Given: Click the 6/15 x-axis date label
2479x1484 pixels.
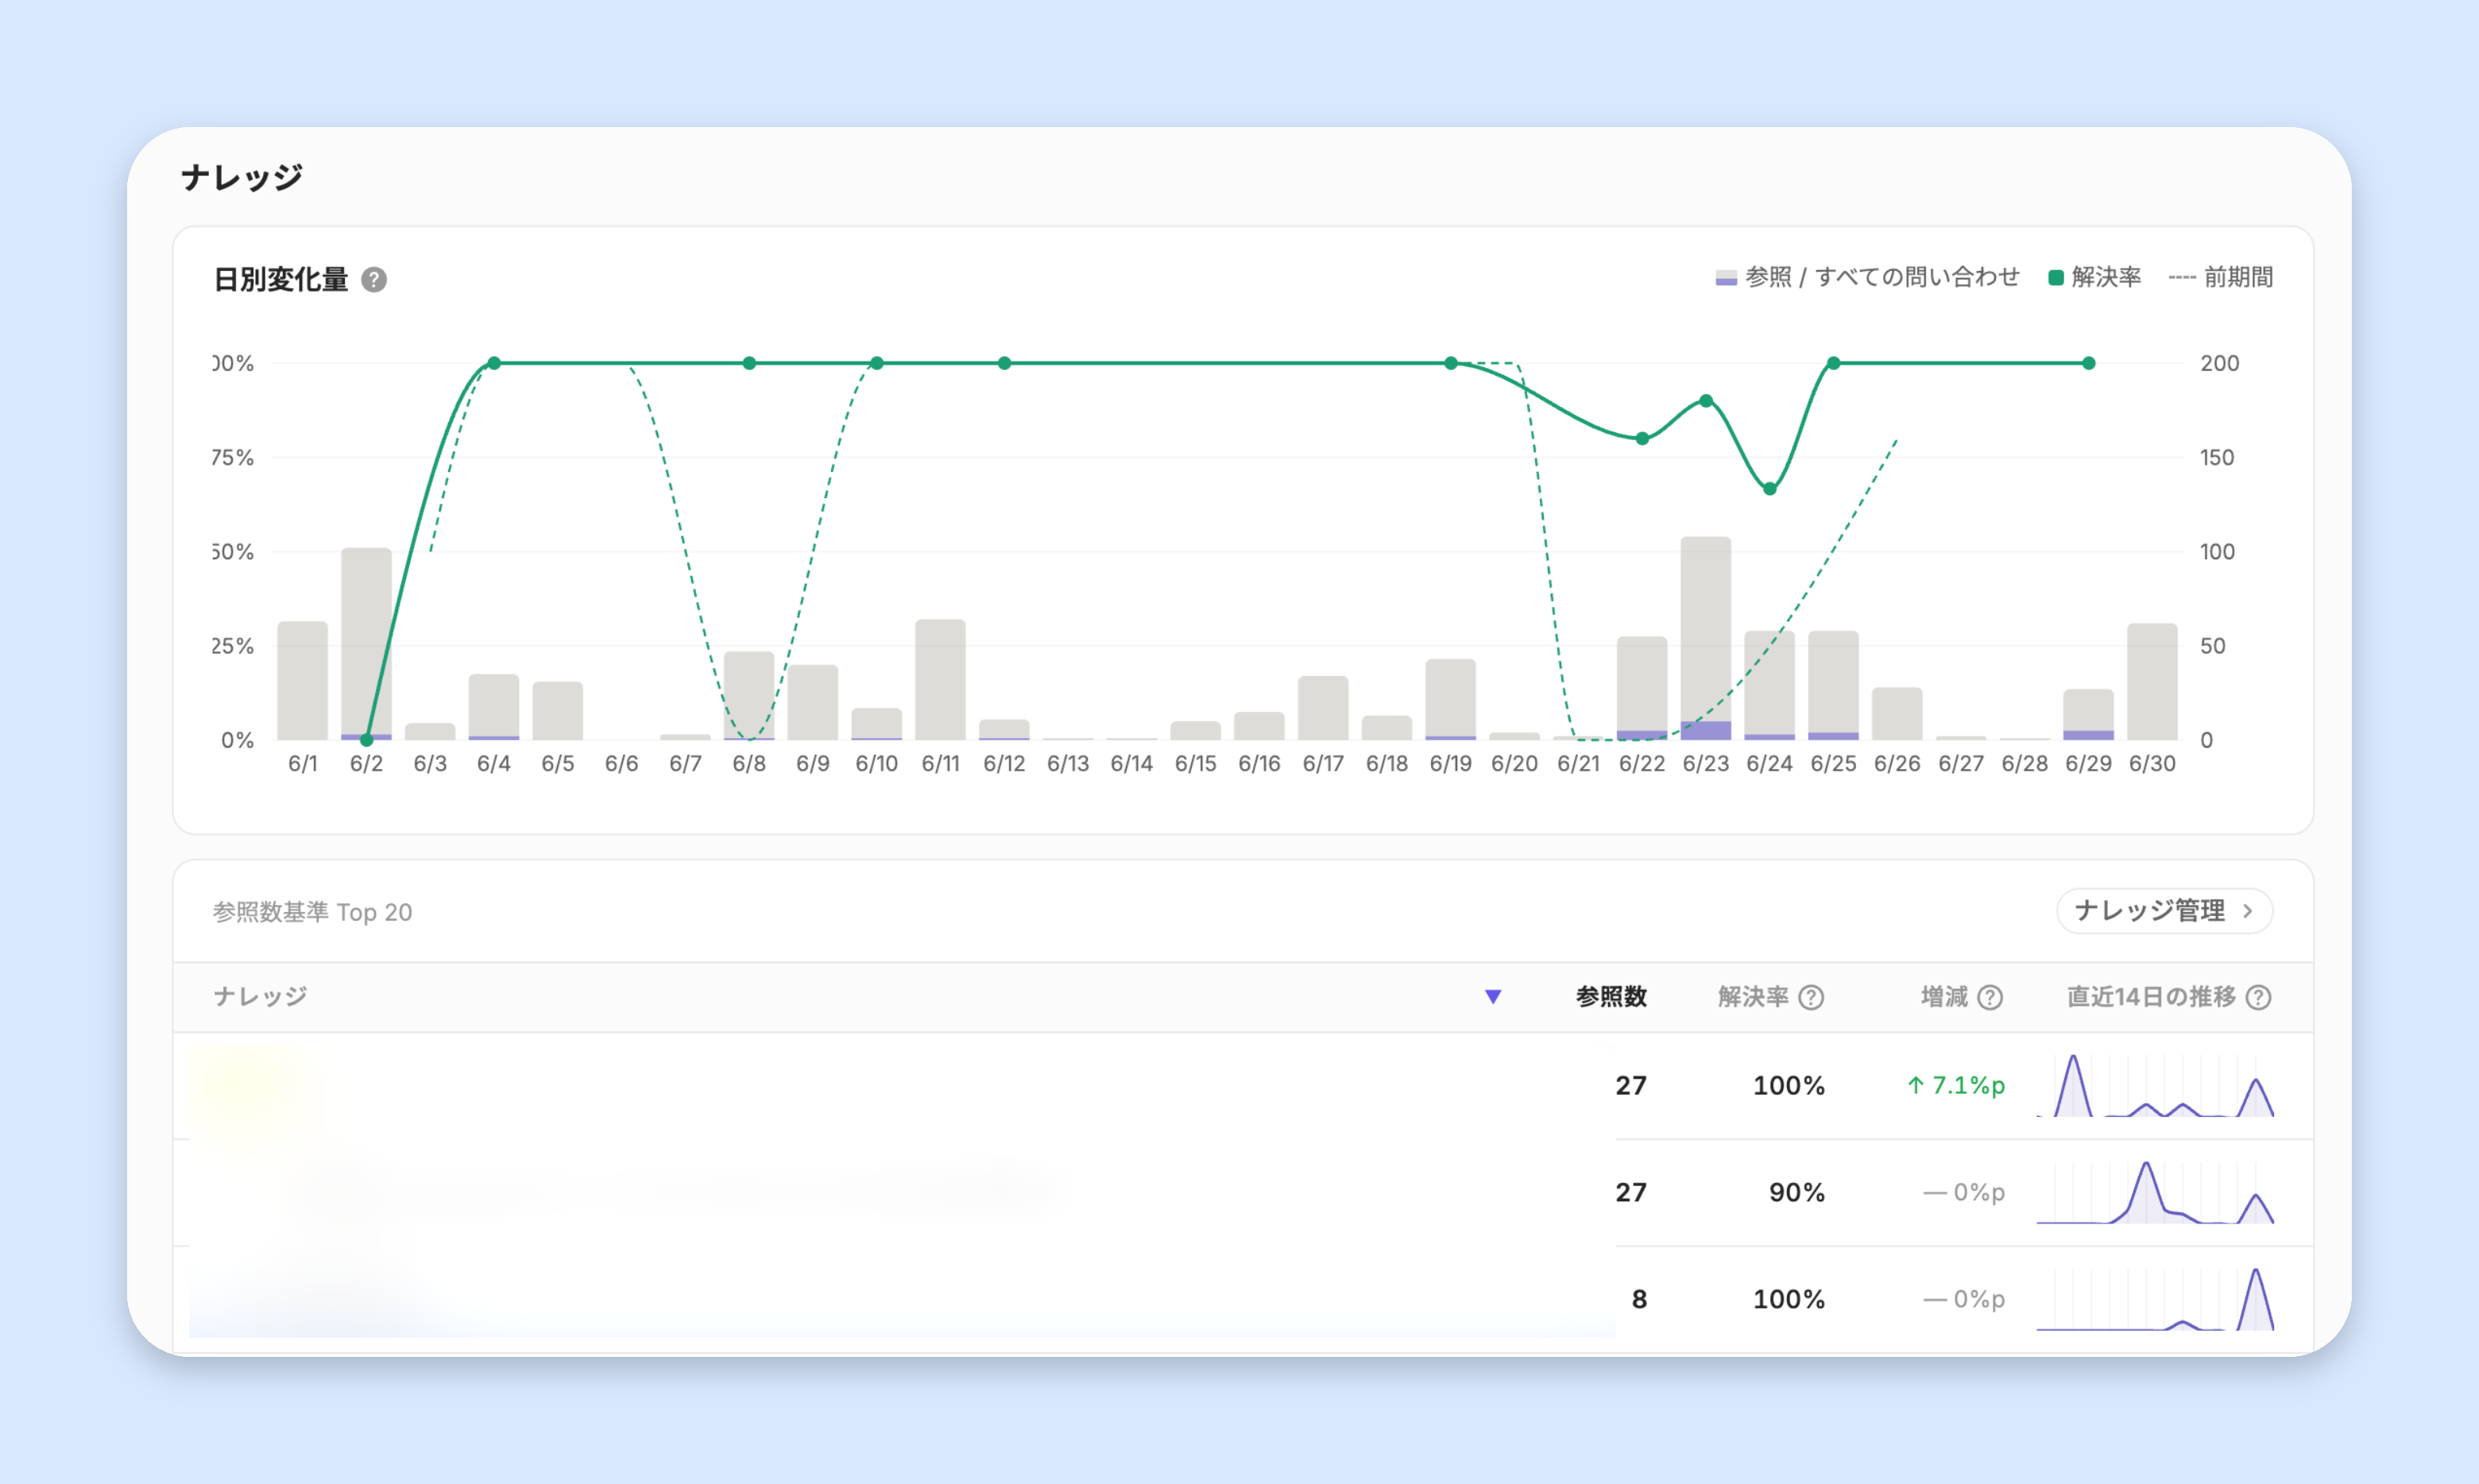Looking at the screenshot, I should click(1195, 764).
